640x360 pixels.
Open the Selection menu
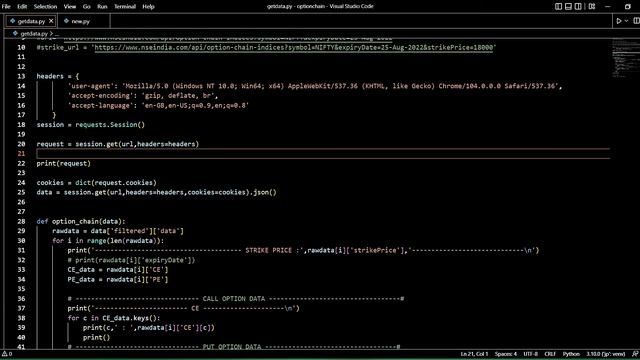[x=45, y=7]
